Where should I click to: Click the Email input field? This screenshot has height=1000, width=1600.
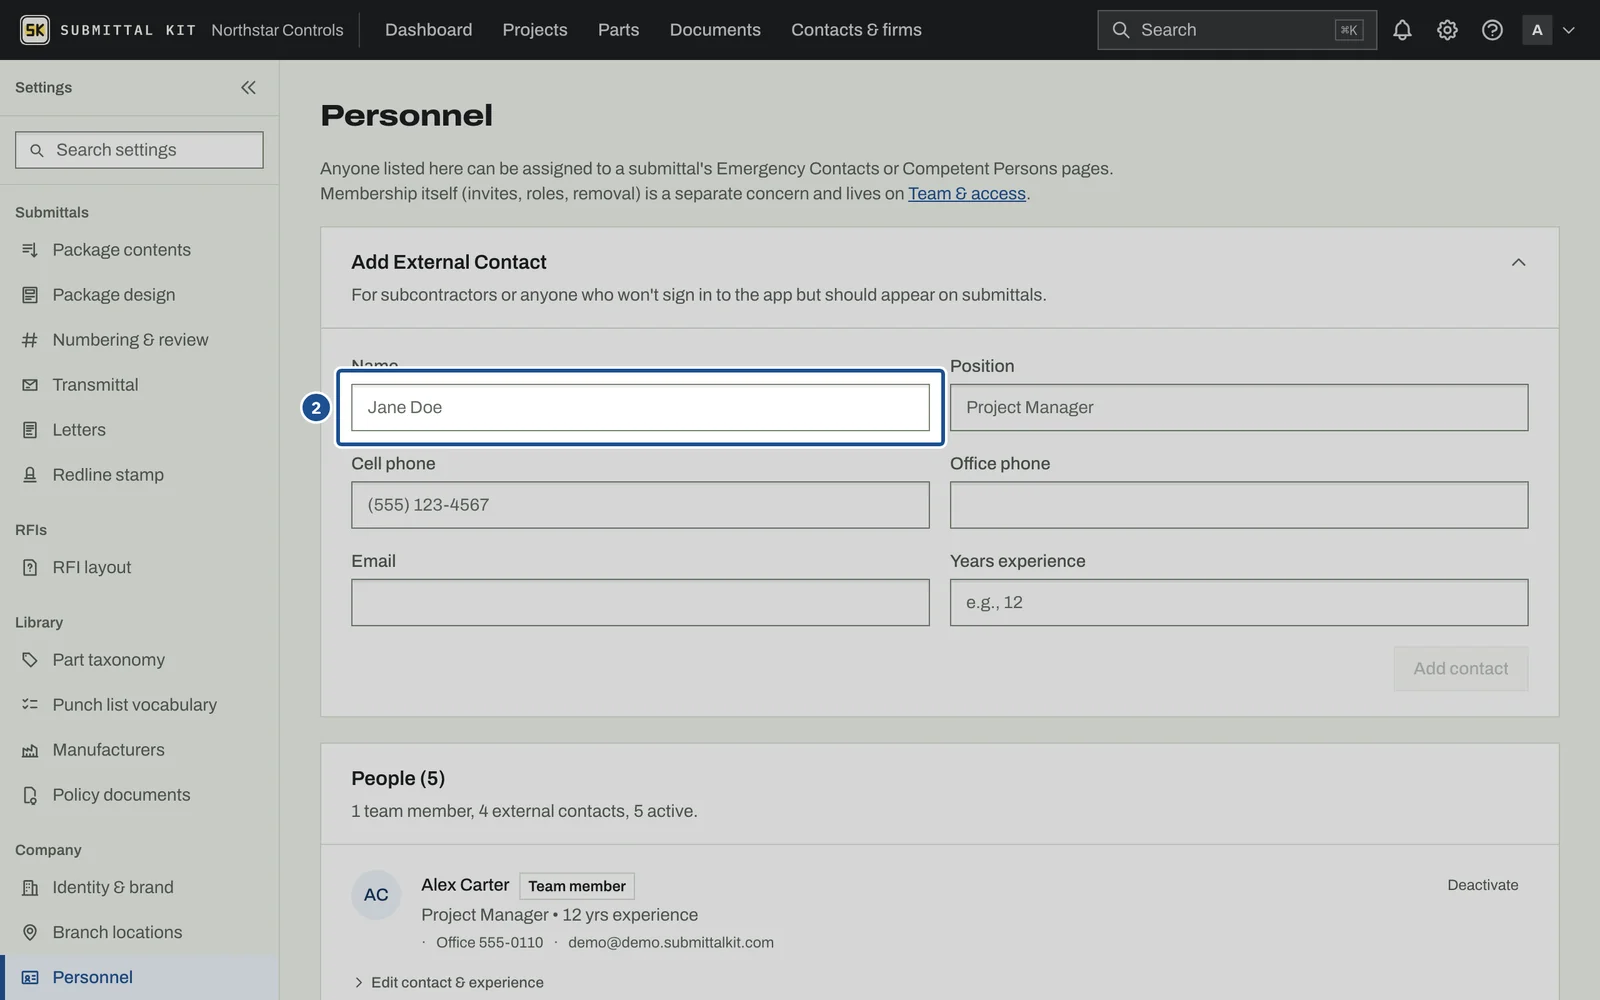[640, 603]
